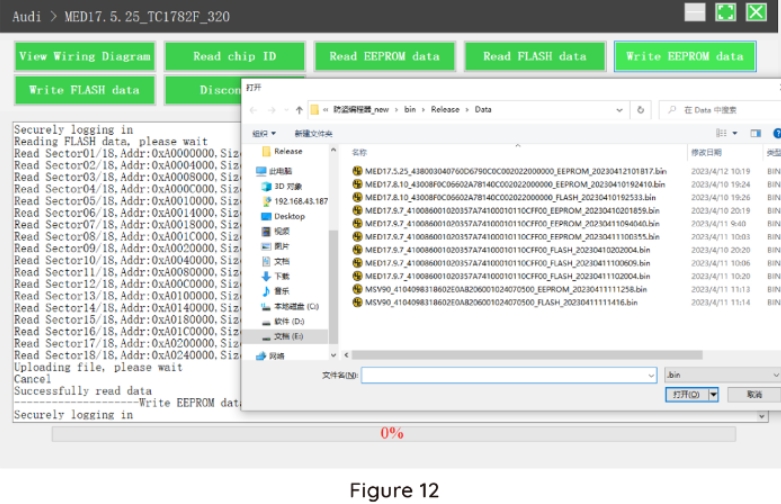Image resolution: width=781 pixels, height=504 pixels.
Task: Click the Write FLASH data button
Action: [x=85, y=90]
